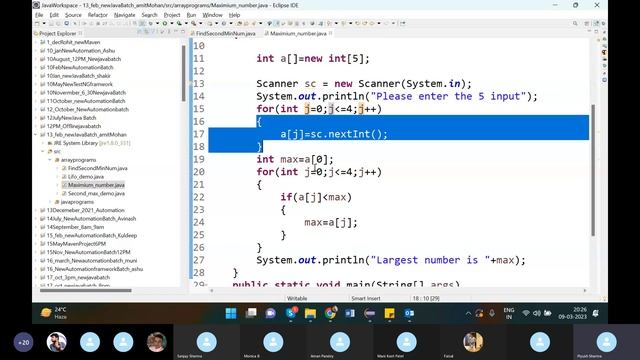Expand the javaprograms package
Image resolution: width=640 pixels, height=360 pixels.
[x=50, y=202]
